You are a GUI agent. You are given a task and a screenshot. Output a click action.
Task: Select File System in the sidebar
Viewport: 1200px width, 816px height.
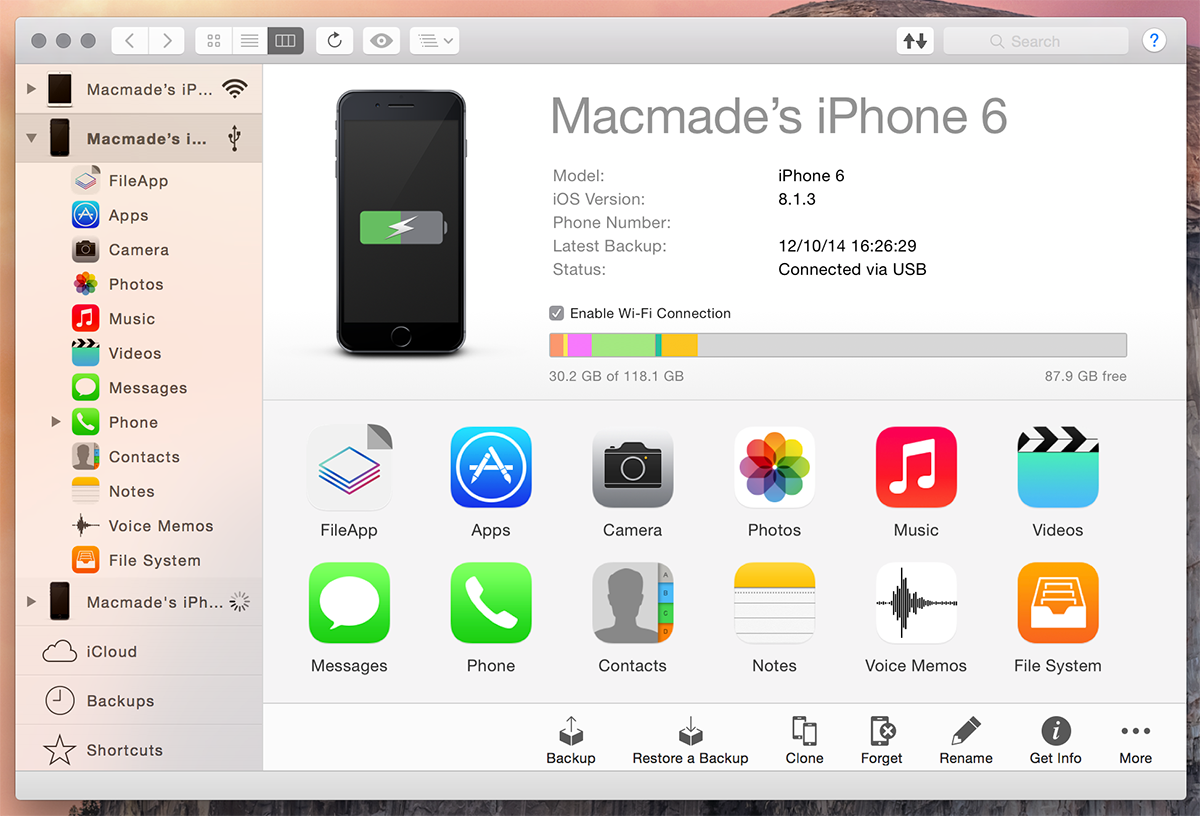[x=139, y=560]
